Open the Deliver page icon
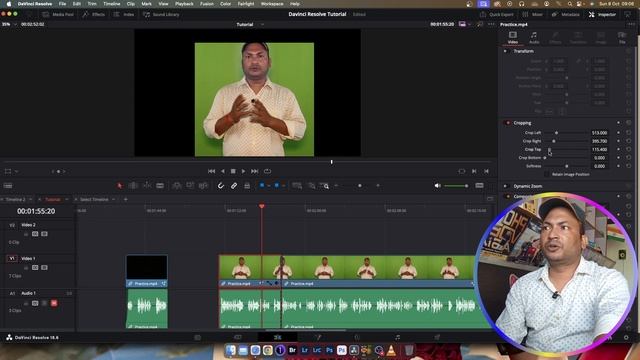640x360 pixels. click(x=437, y=338)
